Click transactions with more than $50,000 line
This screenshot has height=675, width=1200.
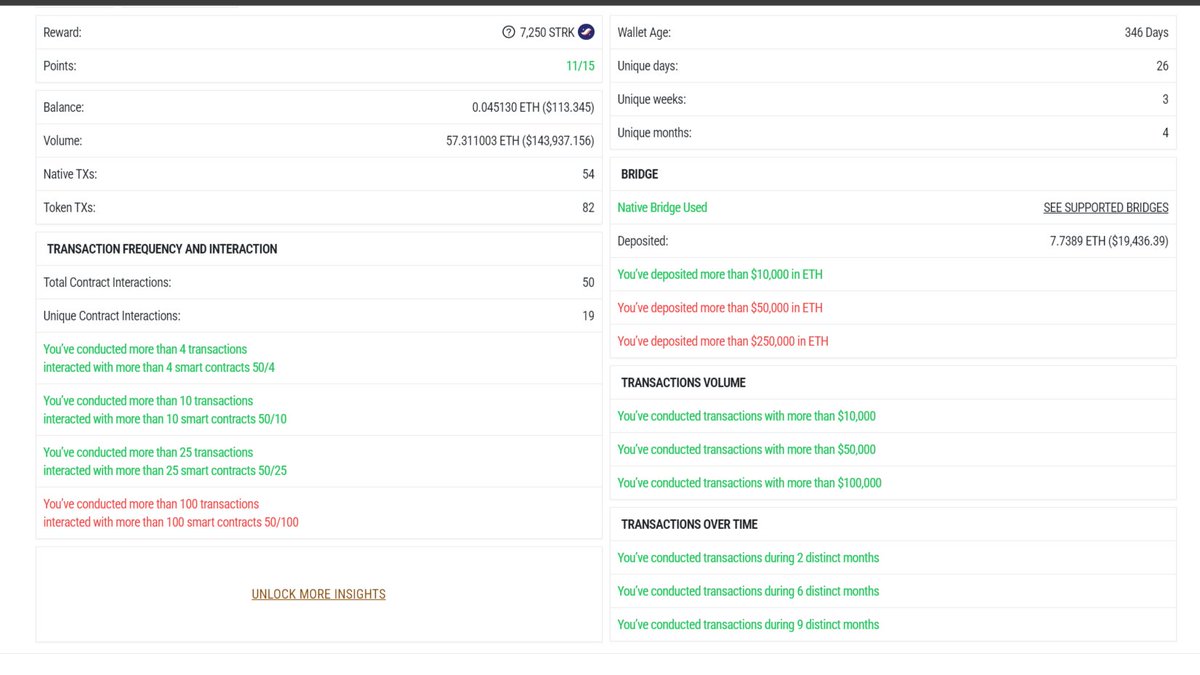(x=746, y=449)
